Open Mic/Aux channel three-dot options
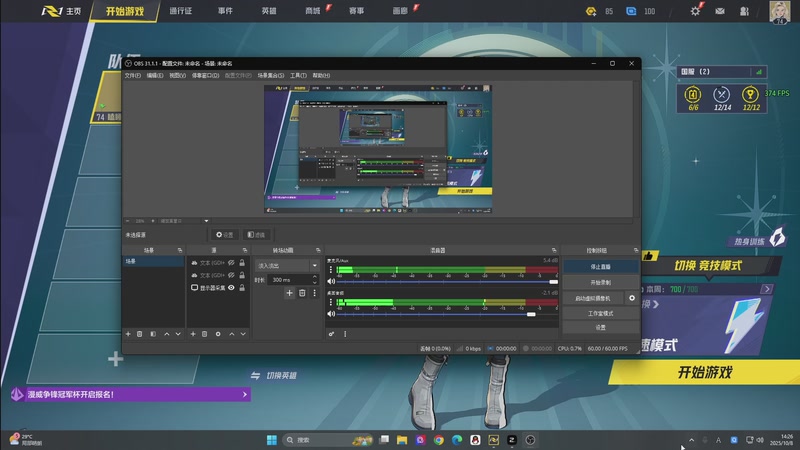The image size is (800, 450). click(x=331, y=269)
